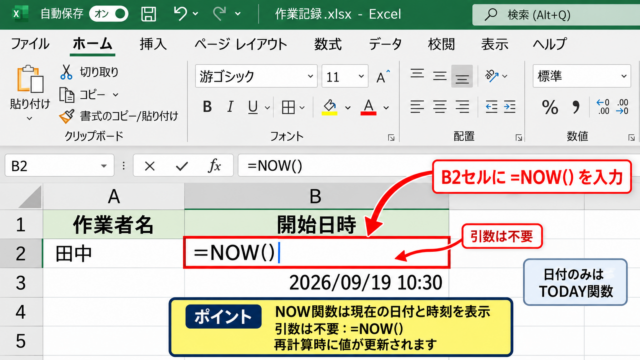This screenshot has width=640, height=360.
Task: Click the search box 検索 (Alt+Q)
Action: pyautogui.click(x=556, y=15)
